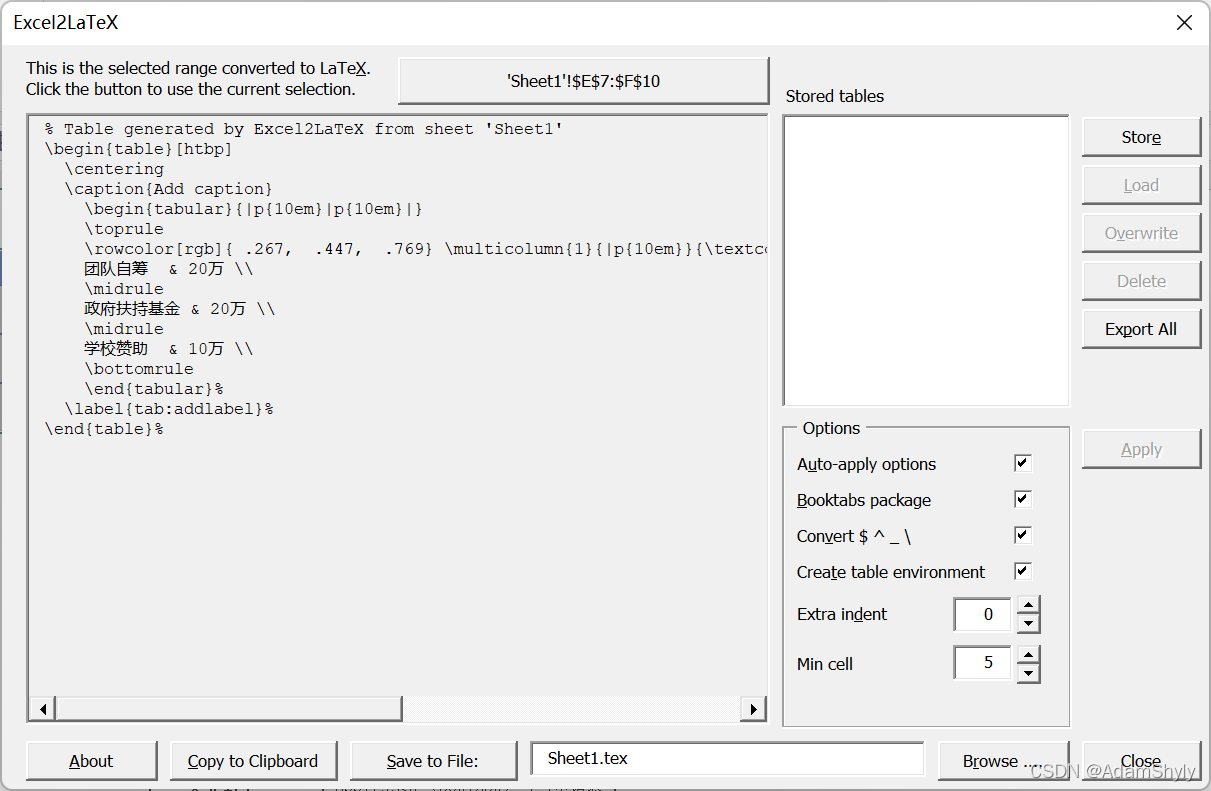Click the \begin{tabular} line

pos(254,209)
